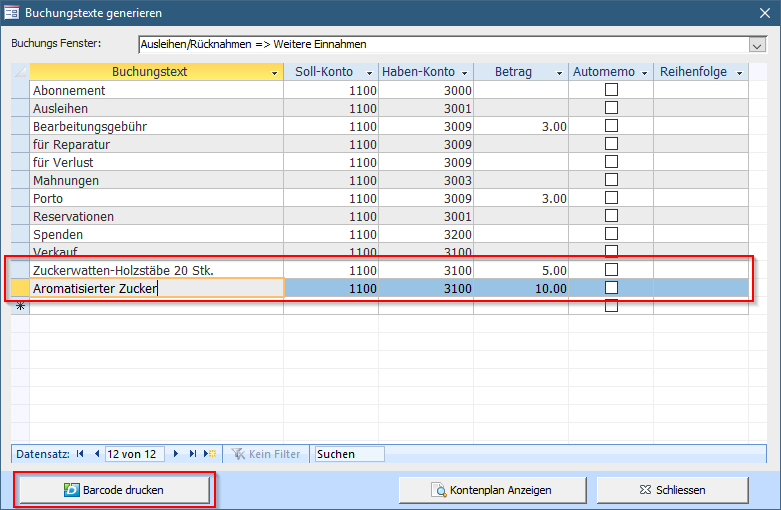Open the Buchungstext column filter arrow
Screen dimensions: 781x510
pyautogui.click(x=274, y=73)
